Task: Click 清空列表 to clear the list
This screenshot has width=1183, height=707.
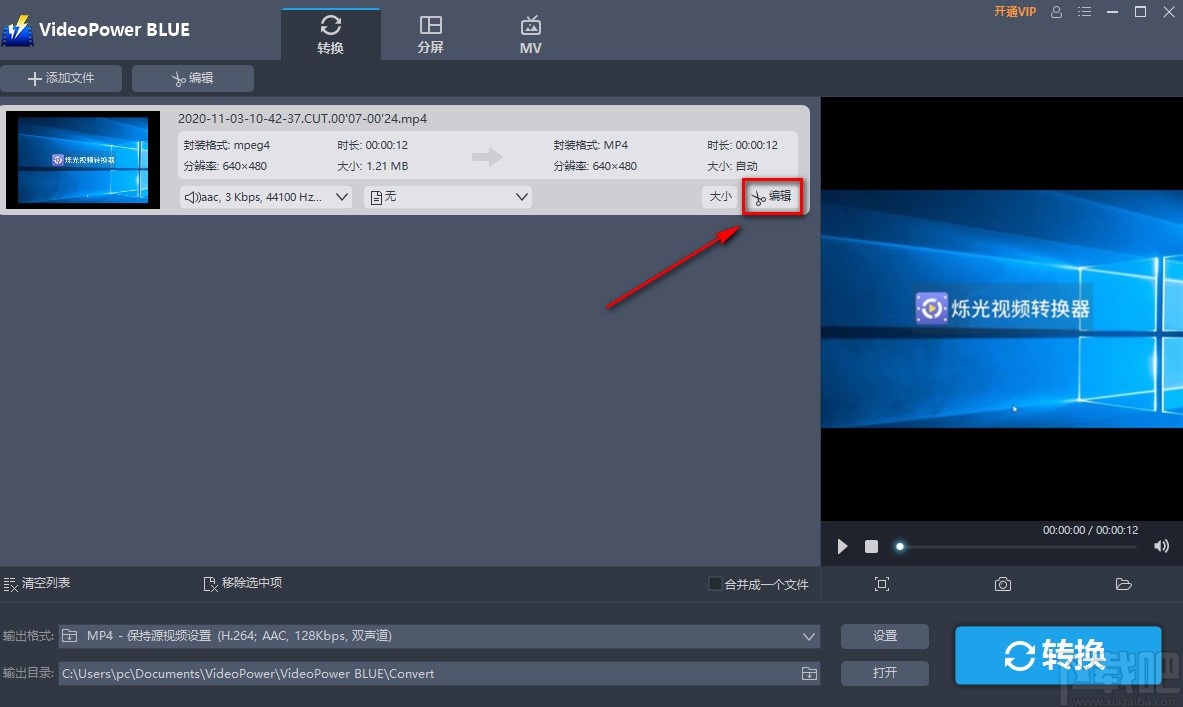Action: coord(37,583)
